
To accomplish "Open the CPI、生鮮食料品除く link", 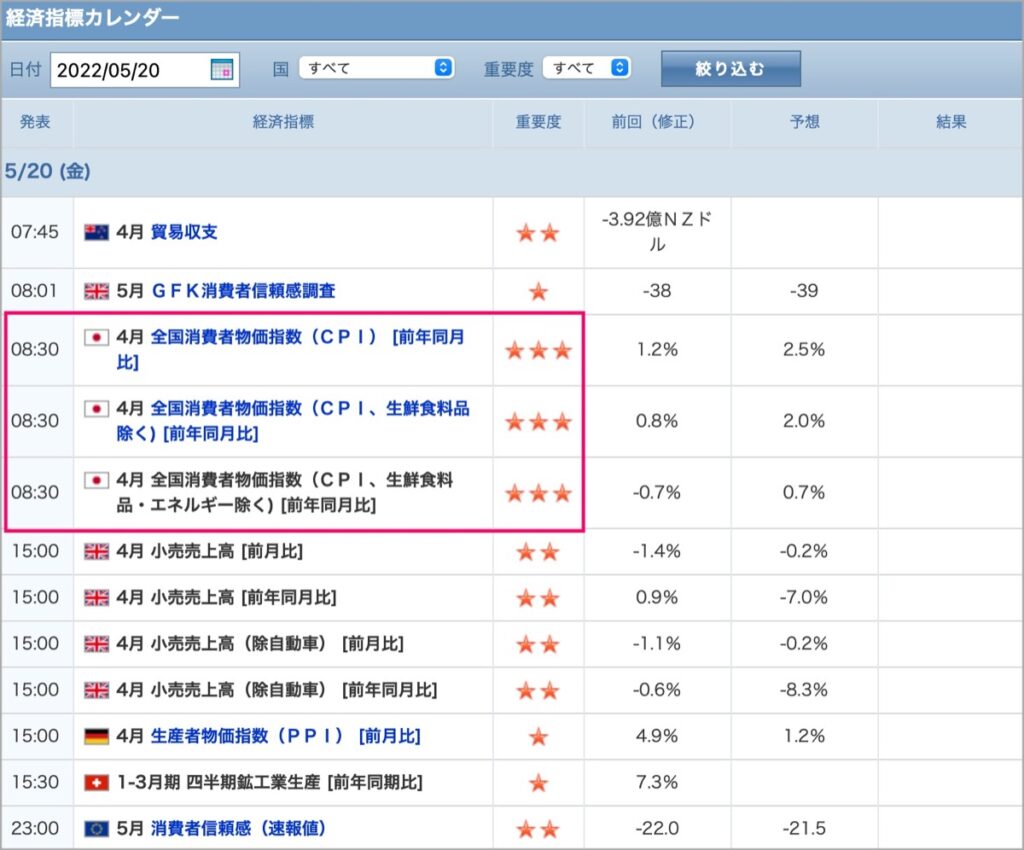I will pyautogui.click(x=293, y=420).
